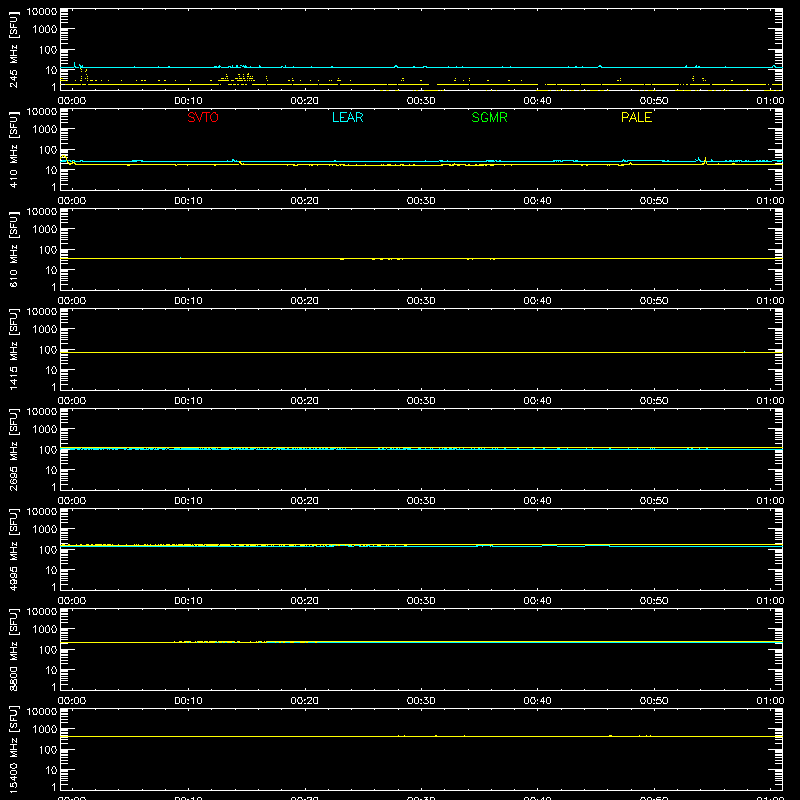
Task: Click the red SVTO station label
Action: pos(203,117)
